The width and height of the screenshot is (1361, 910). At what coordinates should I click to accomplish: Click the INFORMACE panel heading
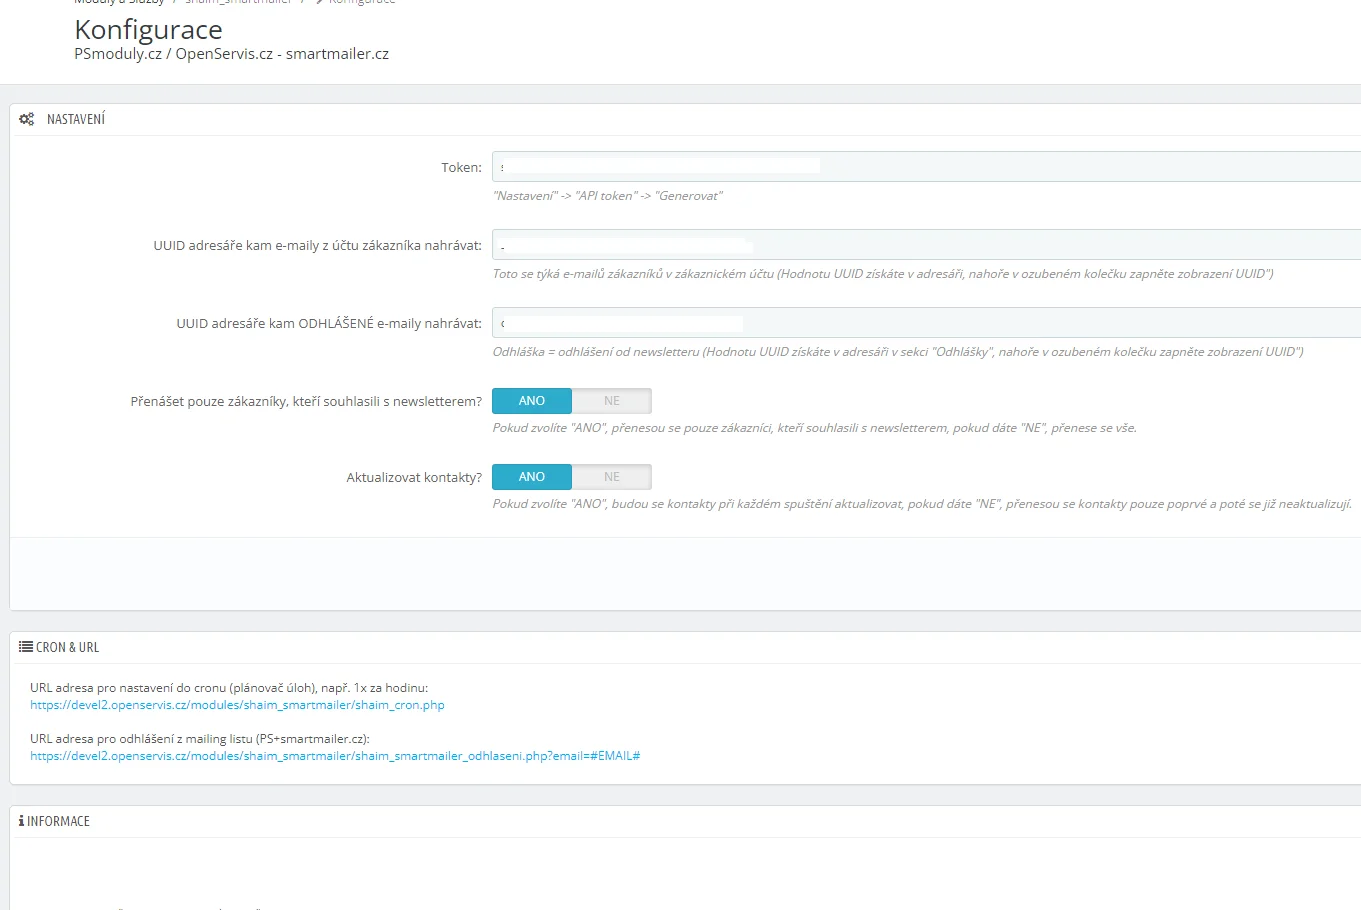point(58,821)
